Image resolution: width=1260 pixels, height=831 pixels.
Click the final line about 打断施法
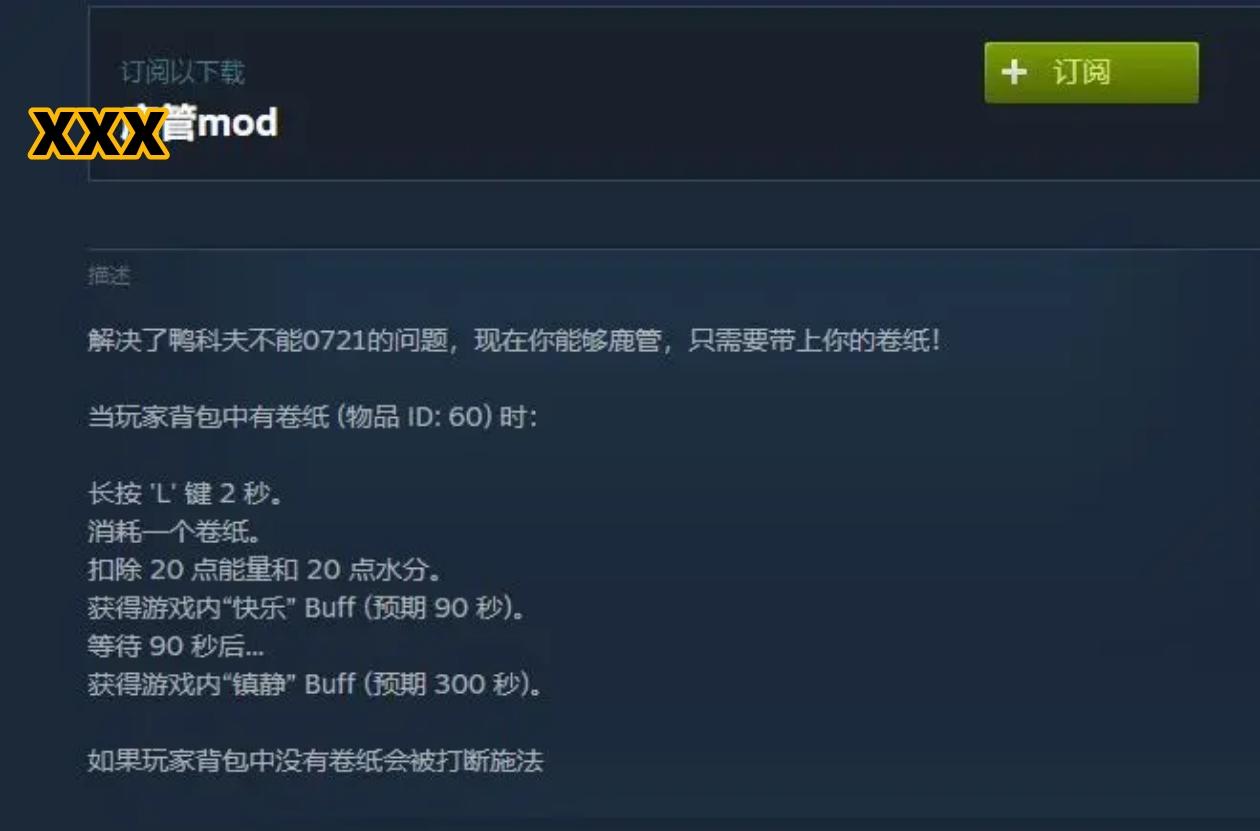(315, 762)
